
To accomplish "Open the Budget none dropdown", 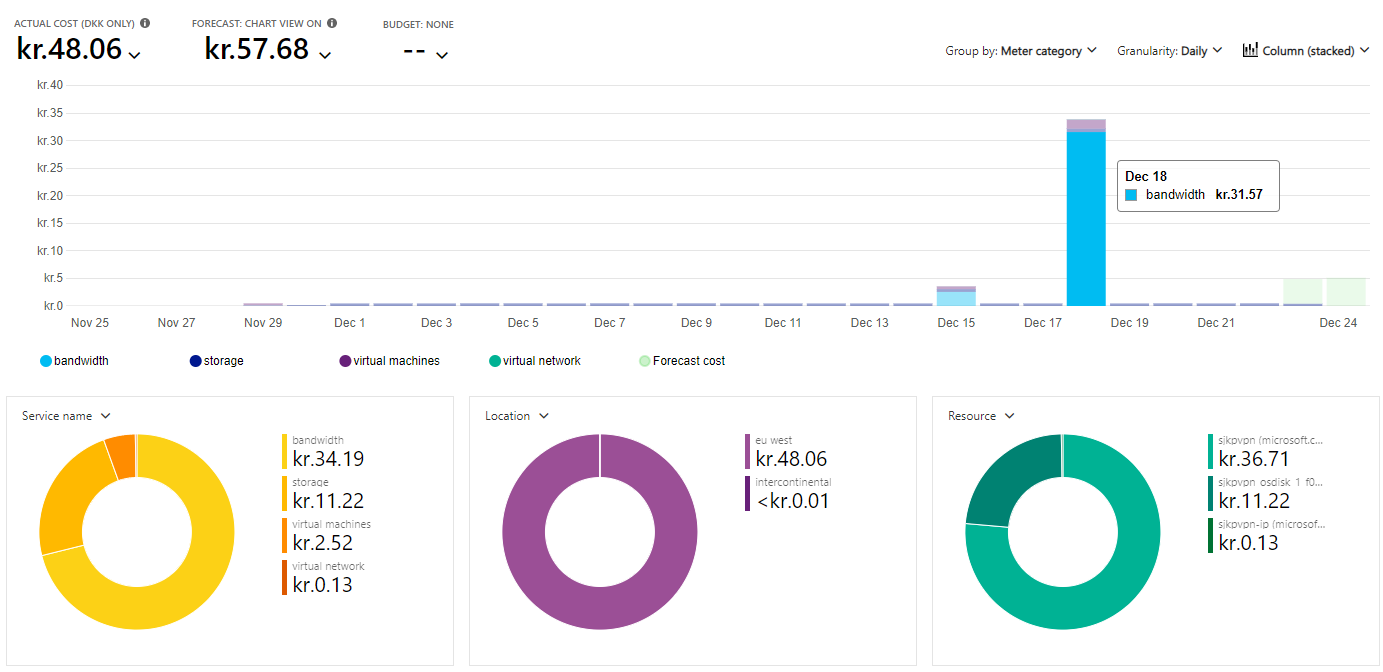I will coord(441,55).
